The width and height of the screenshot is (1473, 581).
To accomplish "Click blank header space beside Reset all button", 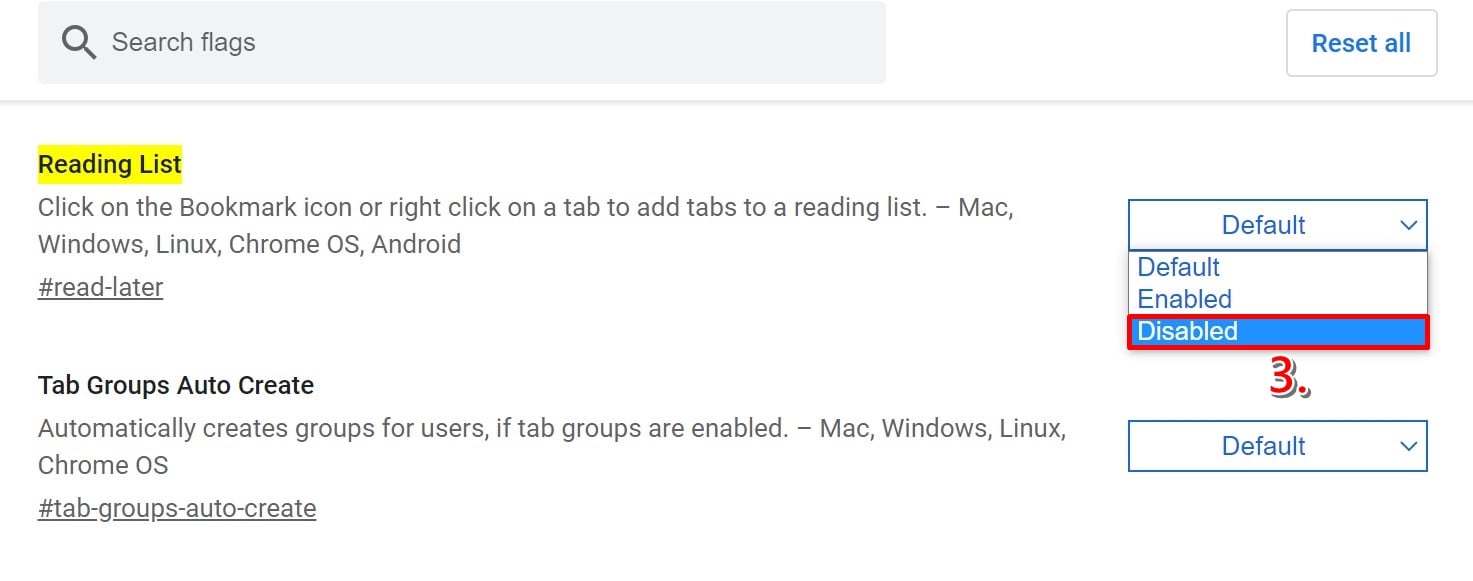I will tap(1085, 43).
